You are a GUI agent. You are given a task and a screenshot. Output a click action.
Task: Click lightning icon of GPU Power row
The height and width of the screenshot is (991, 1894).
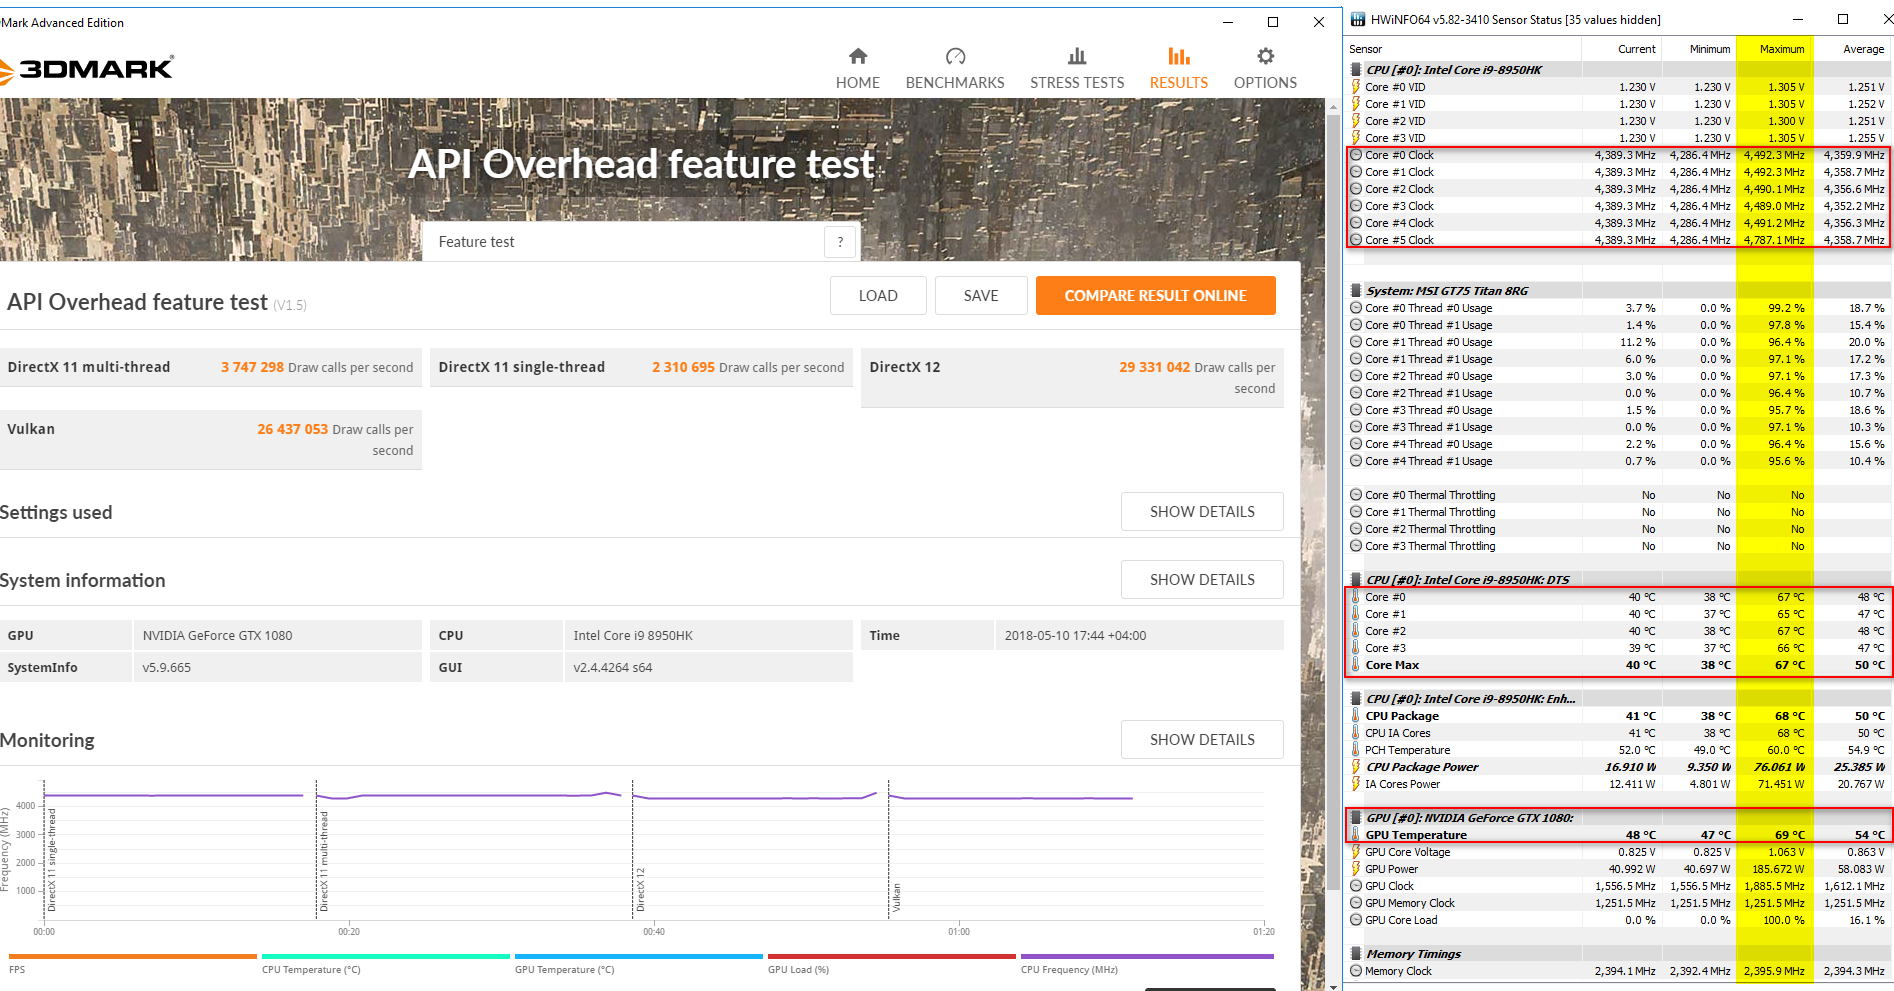click(x=1356, y=869)
